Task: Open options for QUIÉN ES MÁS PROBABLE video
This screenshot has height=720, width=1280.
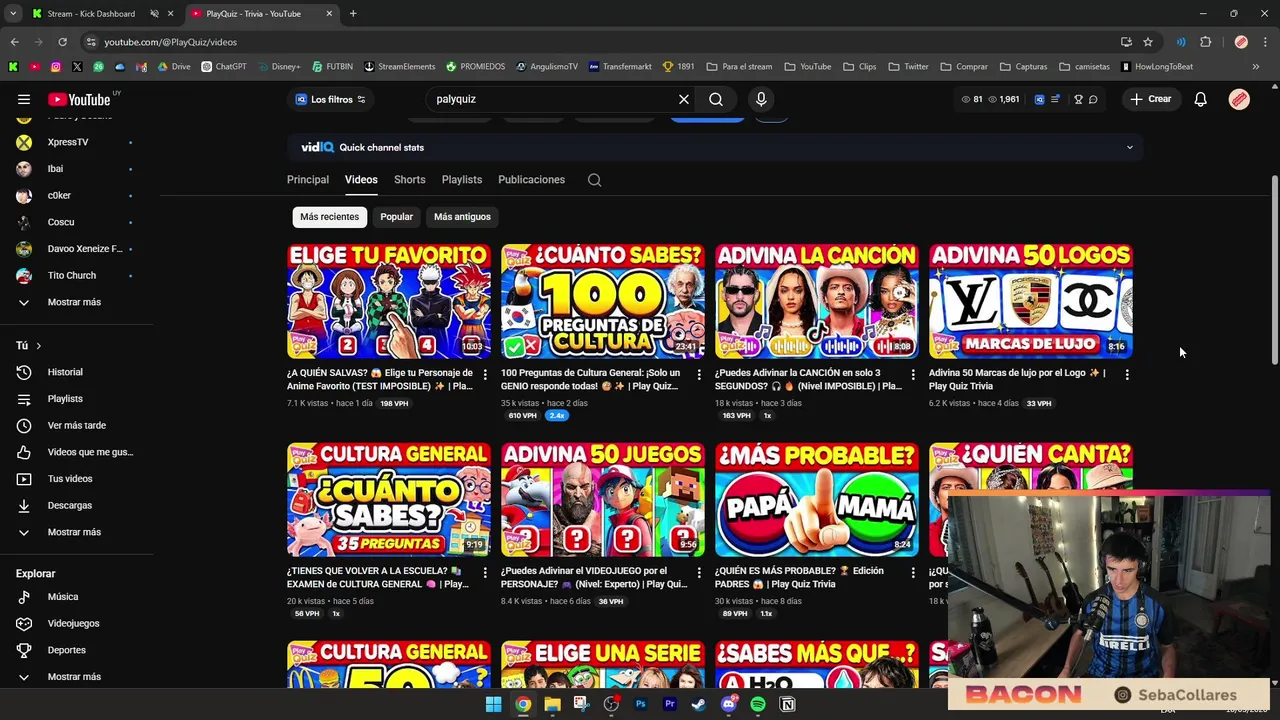Action: pos(913,572)
